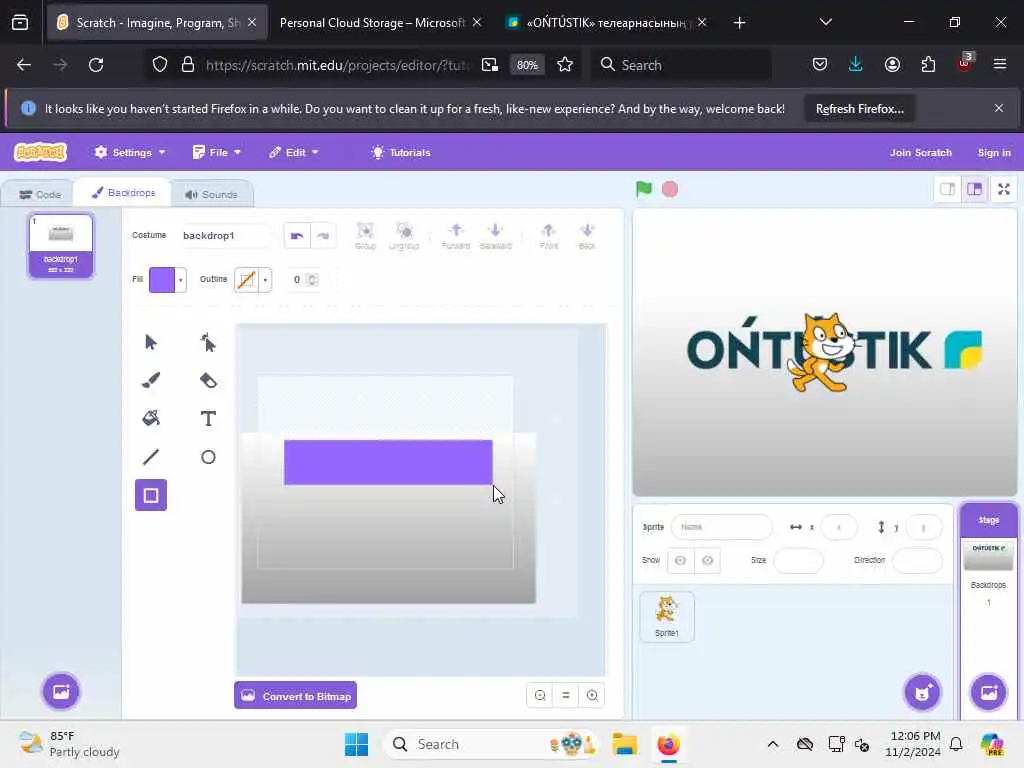Switch to the Sounds tab
1024x768 pixels.
(x=211, y=195)
